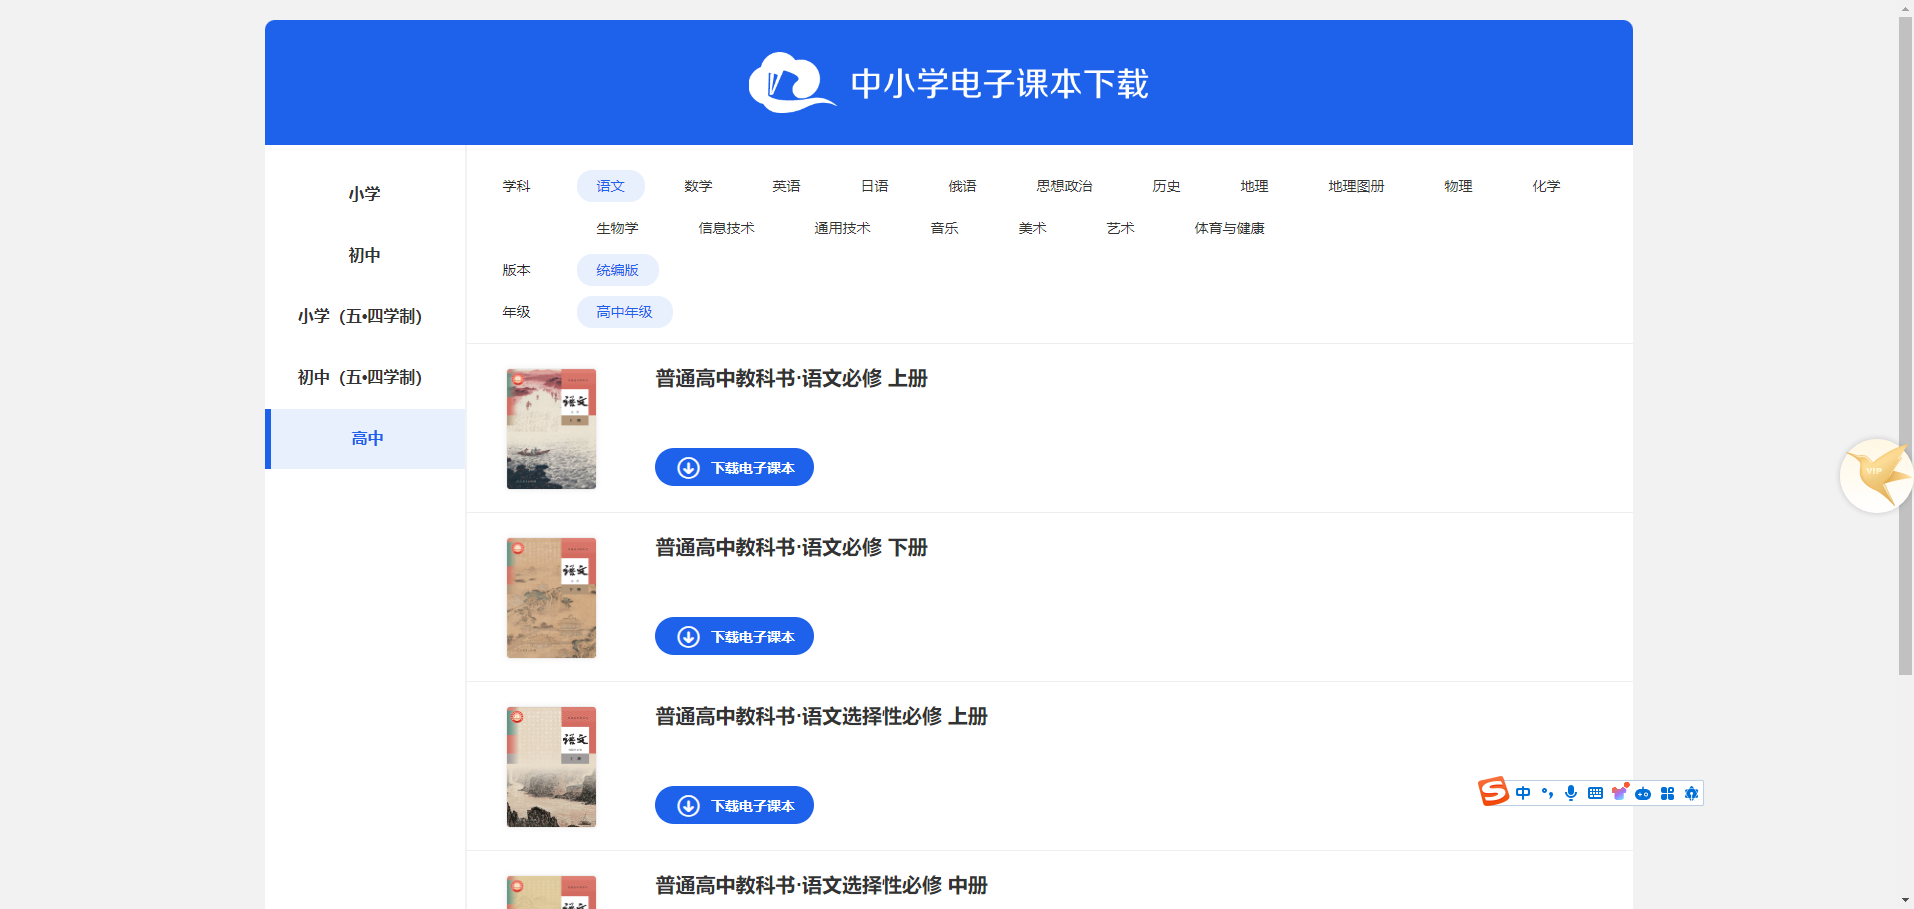Open cover thumbnail of 语文必修 上册

tap(551, 429)
